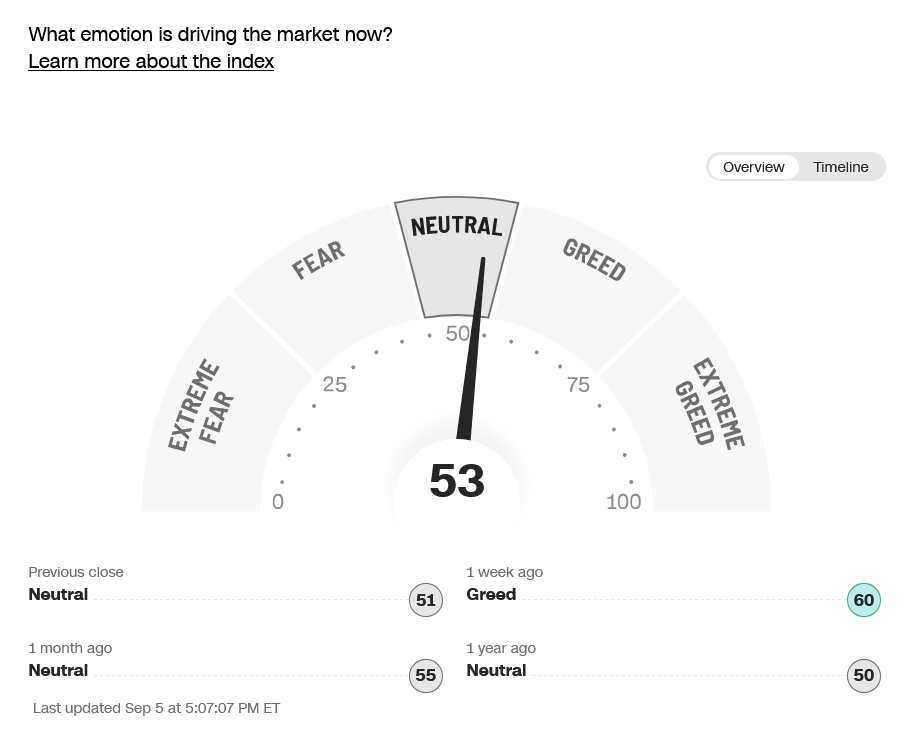Image resolution: width=921 pixels, height=734 pixels.
Task: Select the Overview toggle option
Action: point(754,167)
